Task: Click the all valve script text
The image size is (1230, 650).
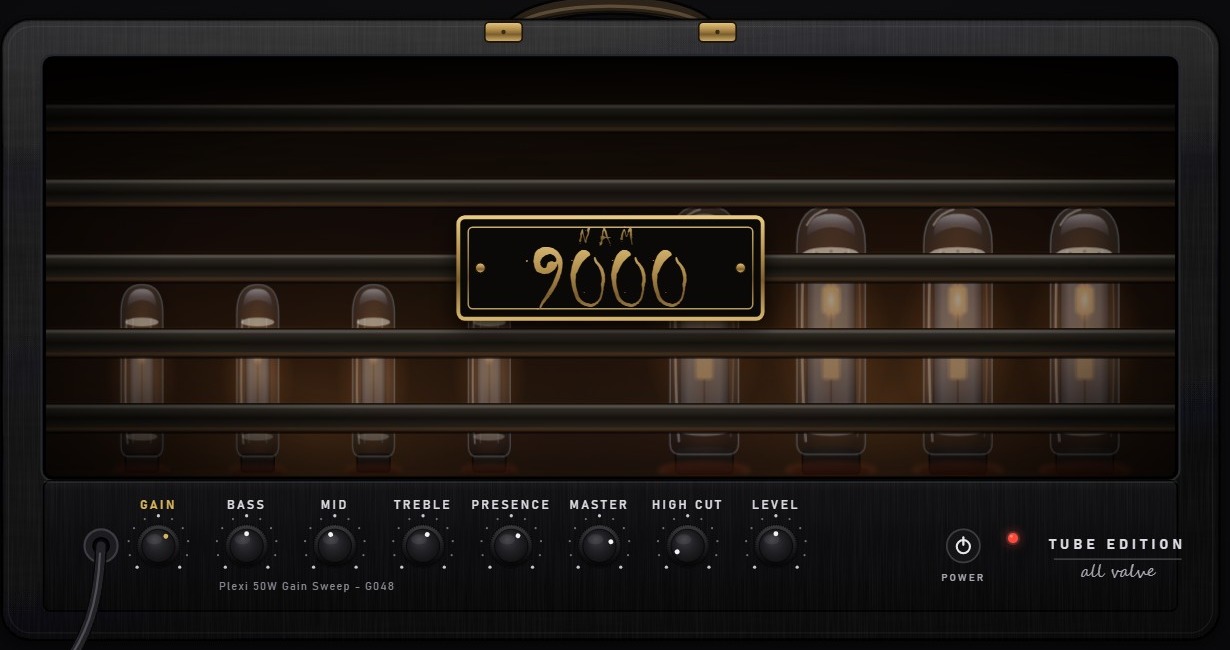Action: [1118, 572]
